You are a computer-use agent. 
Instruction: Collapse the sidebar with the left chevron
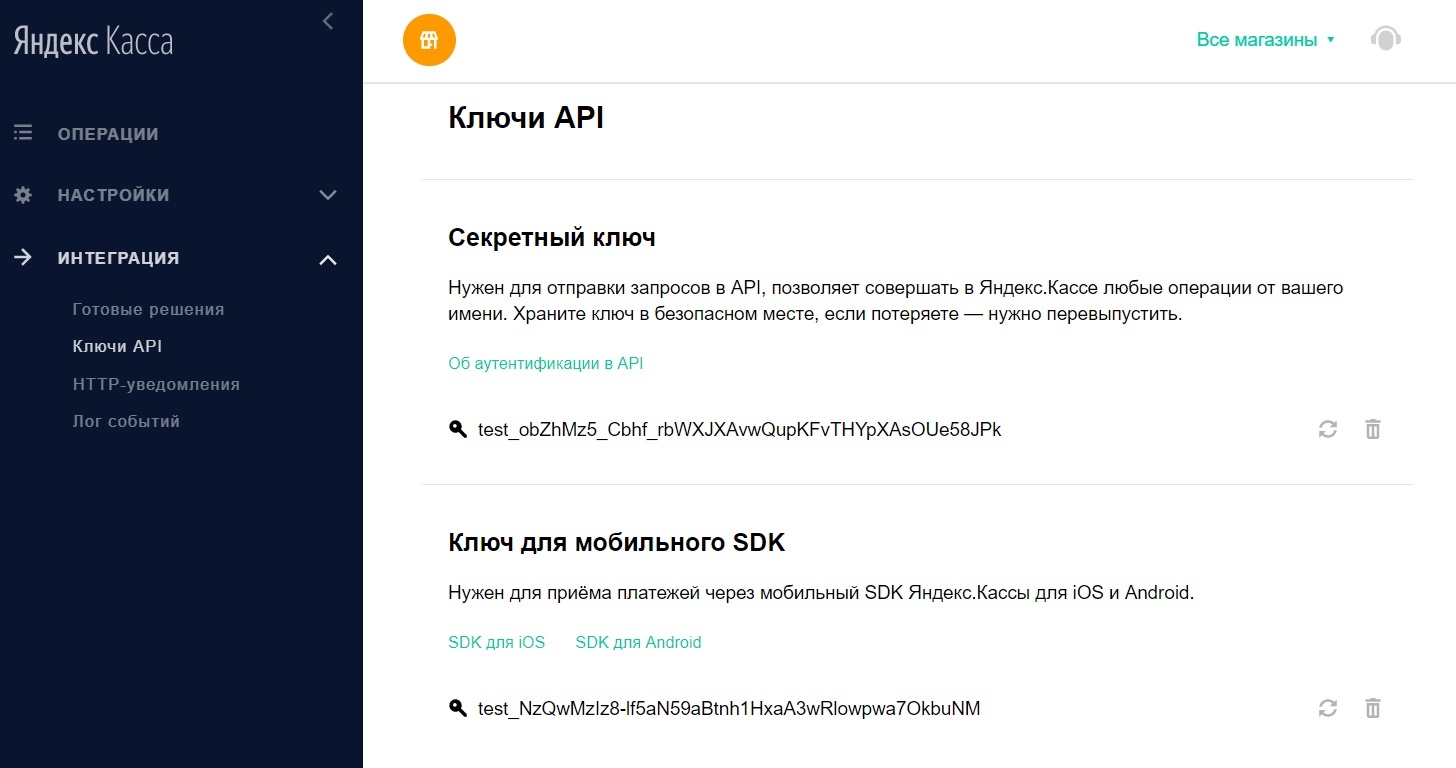coord(328,20)
